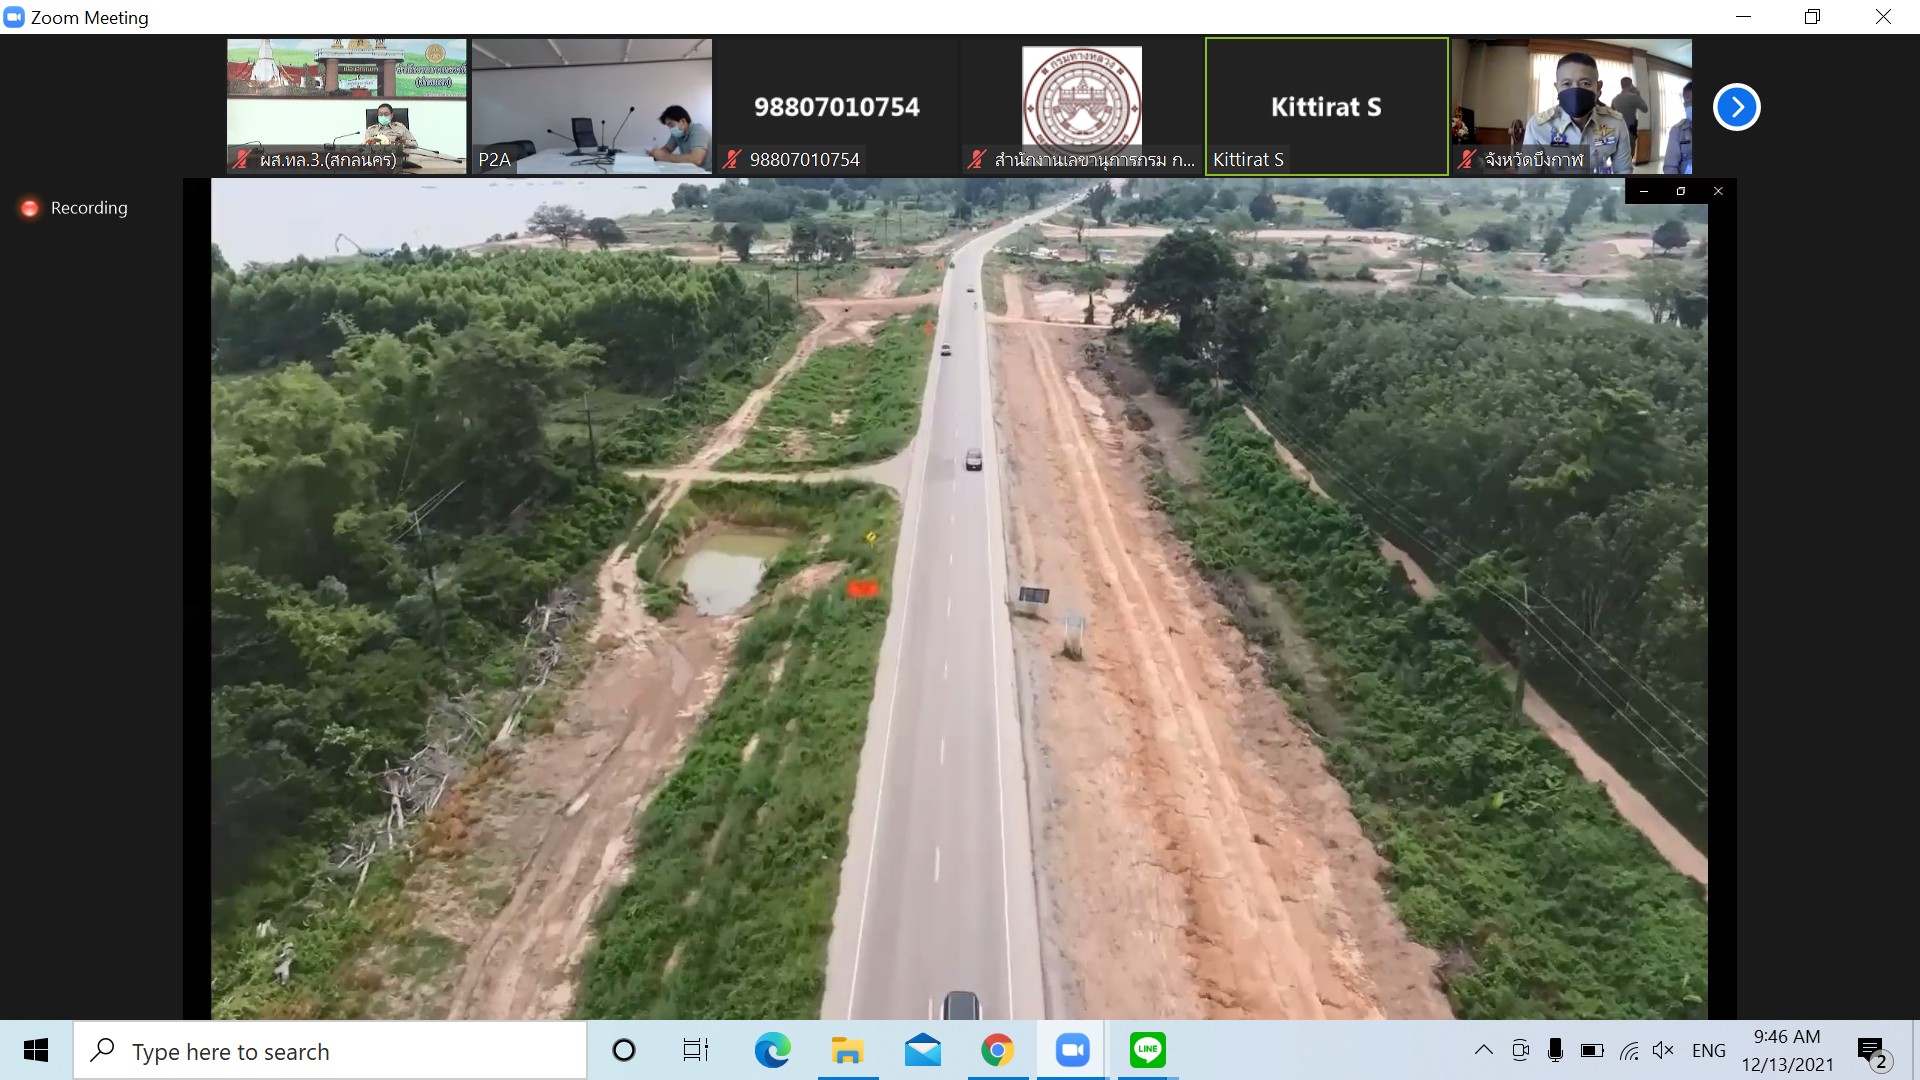Click the Zoom Meeting title bar icon
Screen dimensions: 1920x1080
click(x=14, y=17)
